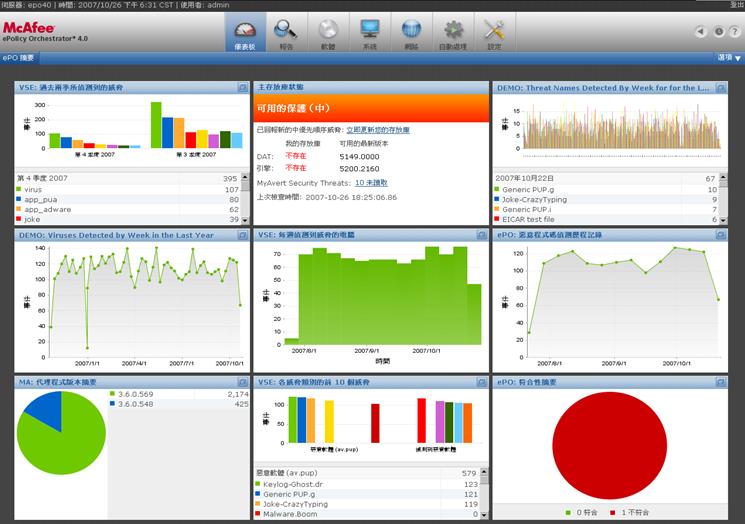Screen dimensions: 745x524
Task: Select the app_pua row showing 80
Action: point(128,200)
